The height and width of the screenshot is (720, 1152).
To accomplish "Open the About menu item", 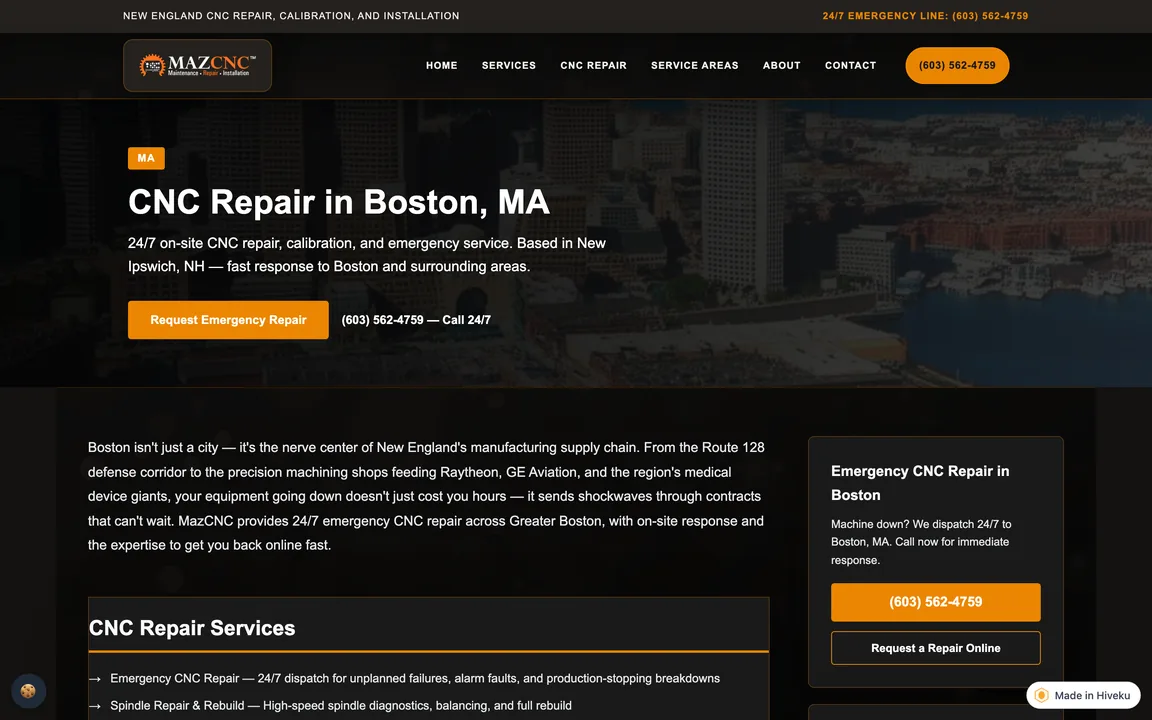I will click(782, 65).
